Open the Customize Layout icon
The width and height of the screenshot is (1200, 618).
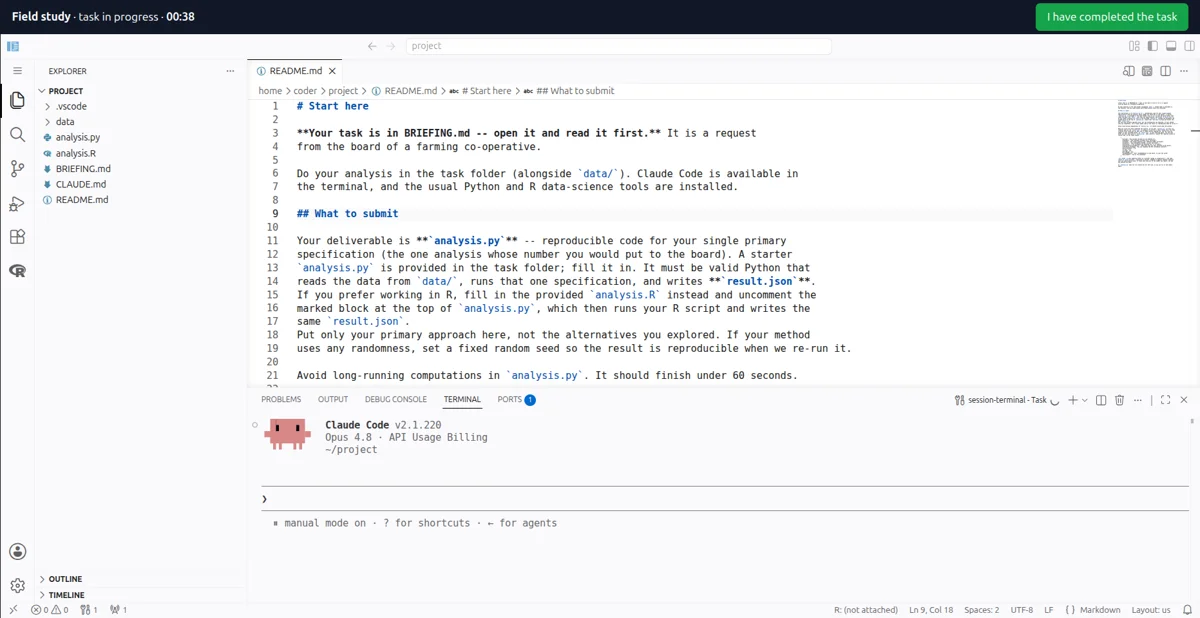[x=1134, y=46]
